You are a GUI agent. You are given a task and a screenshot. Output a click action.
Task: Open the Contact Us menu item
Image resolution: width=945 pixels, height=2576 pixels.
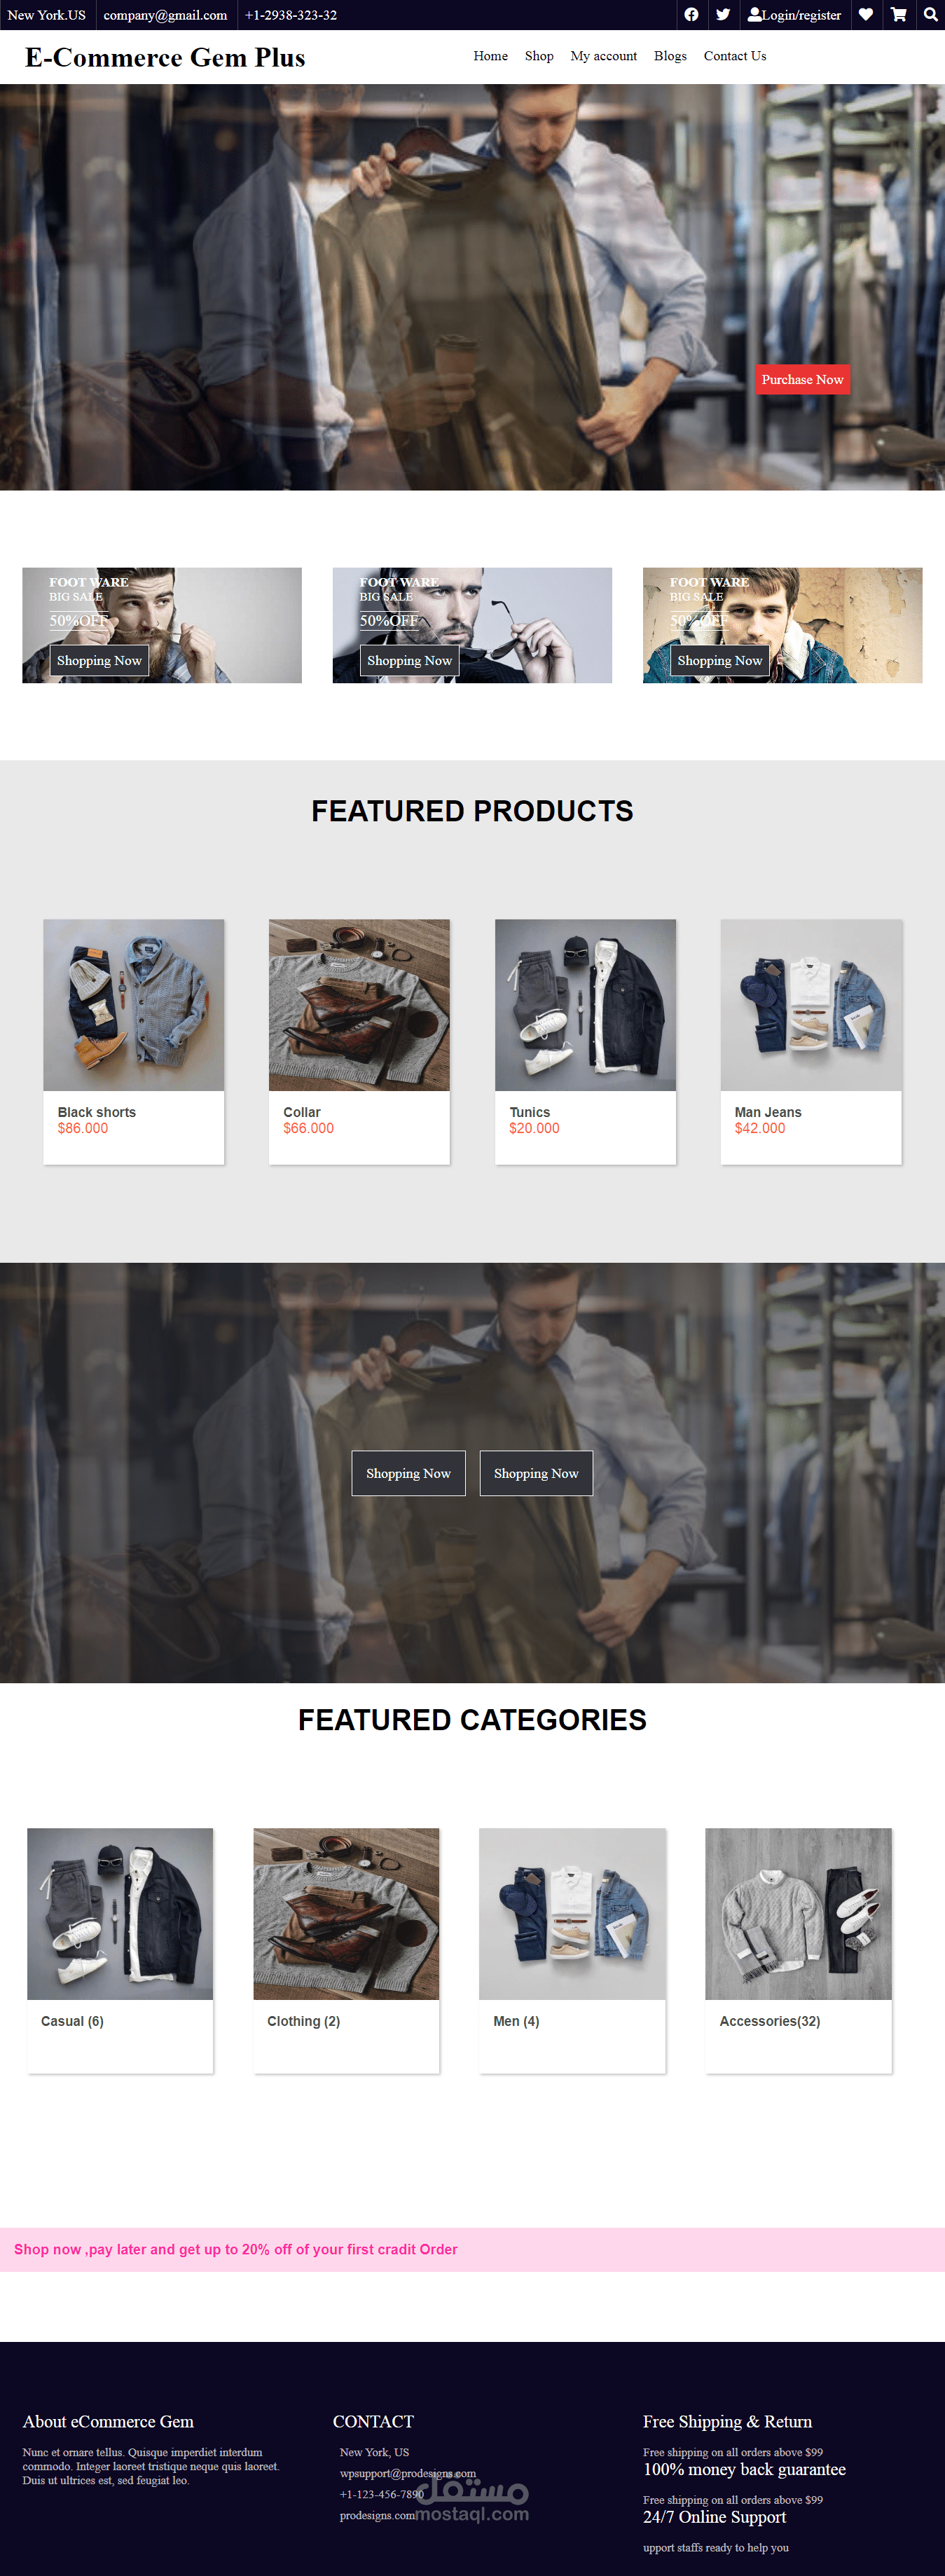[x=735, y=56]
